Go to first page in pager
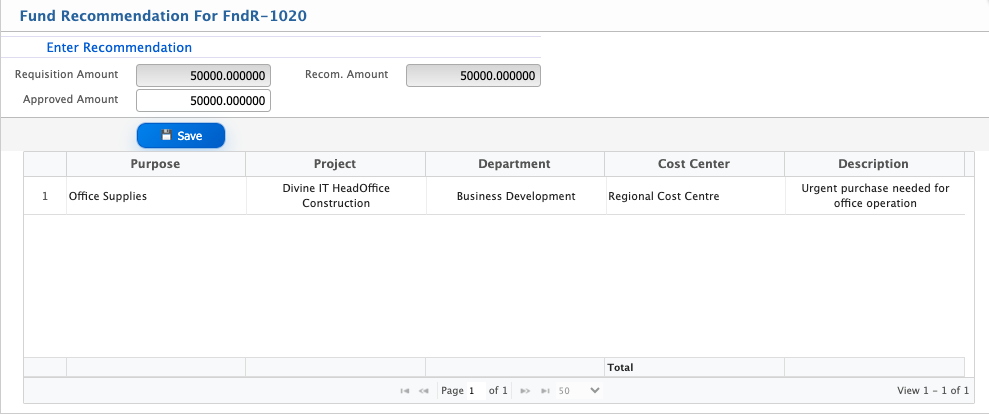This screenshot has height=414, width=989. 404,391
